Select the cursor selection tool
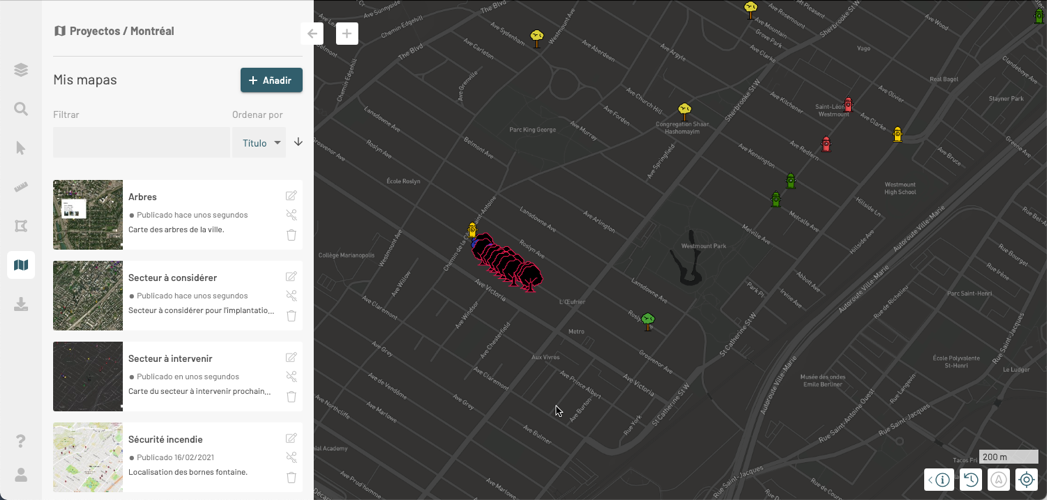The image size is (1047, 500). coord(21,148)
